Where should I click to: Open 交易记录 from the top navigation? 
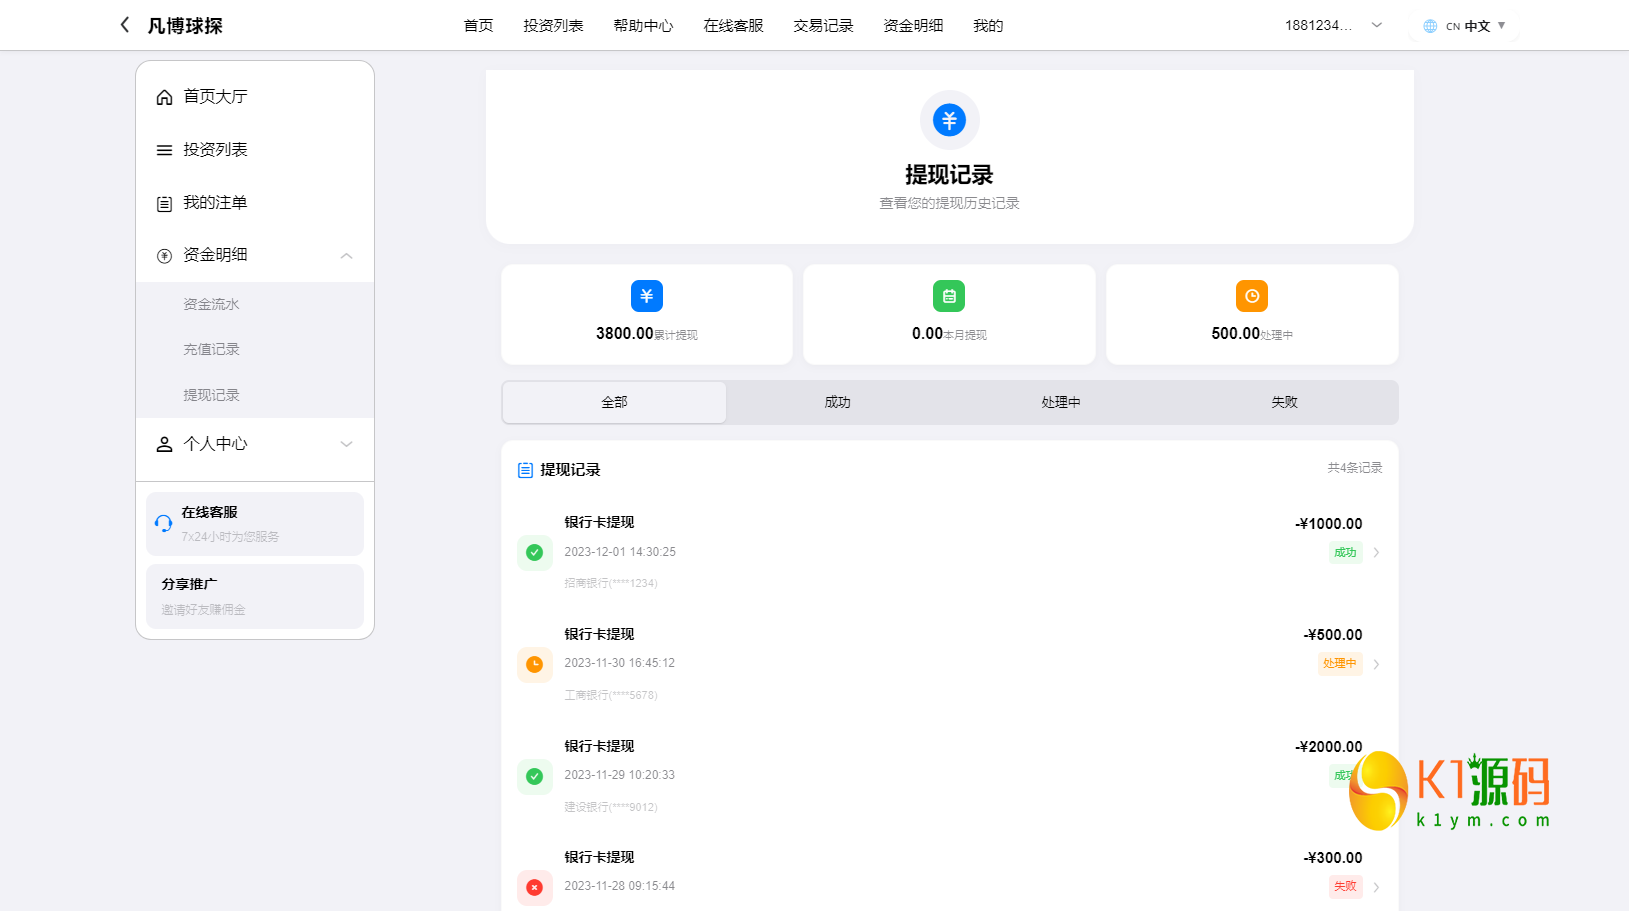822,25
